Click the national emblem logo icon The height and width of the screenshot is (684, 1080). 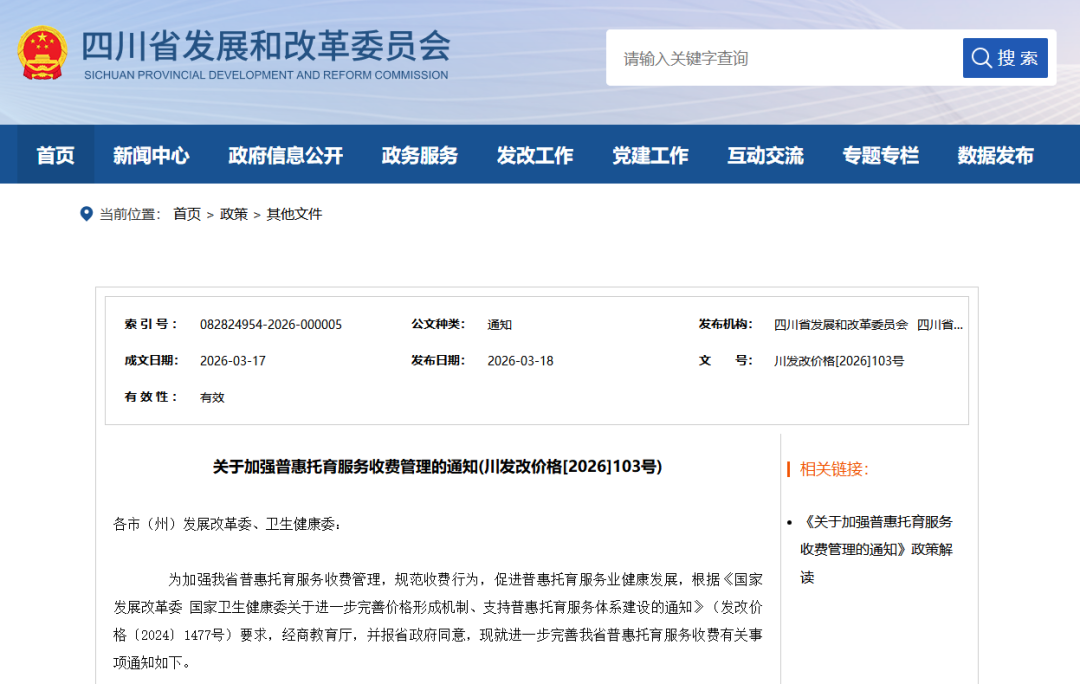pos(43,53)
